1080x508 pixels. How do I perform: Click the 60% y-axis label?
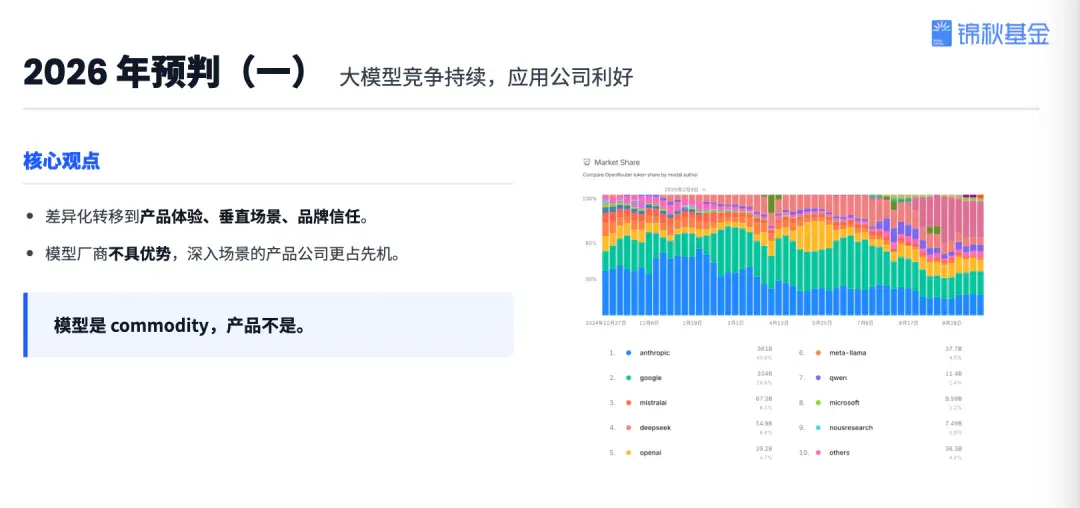point(591,243)
